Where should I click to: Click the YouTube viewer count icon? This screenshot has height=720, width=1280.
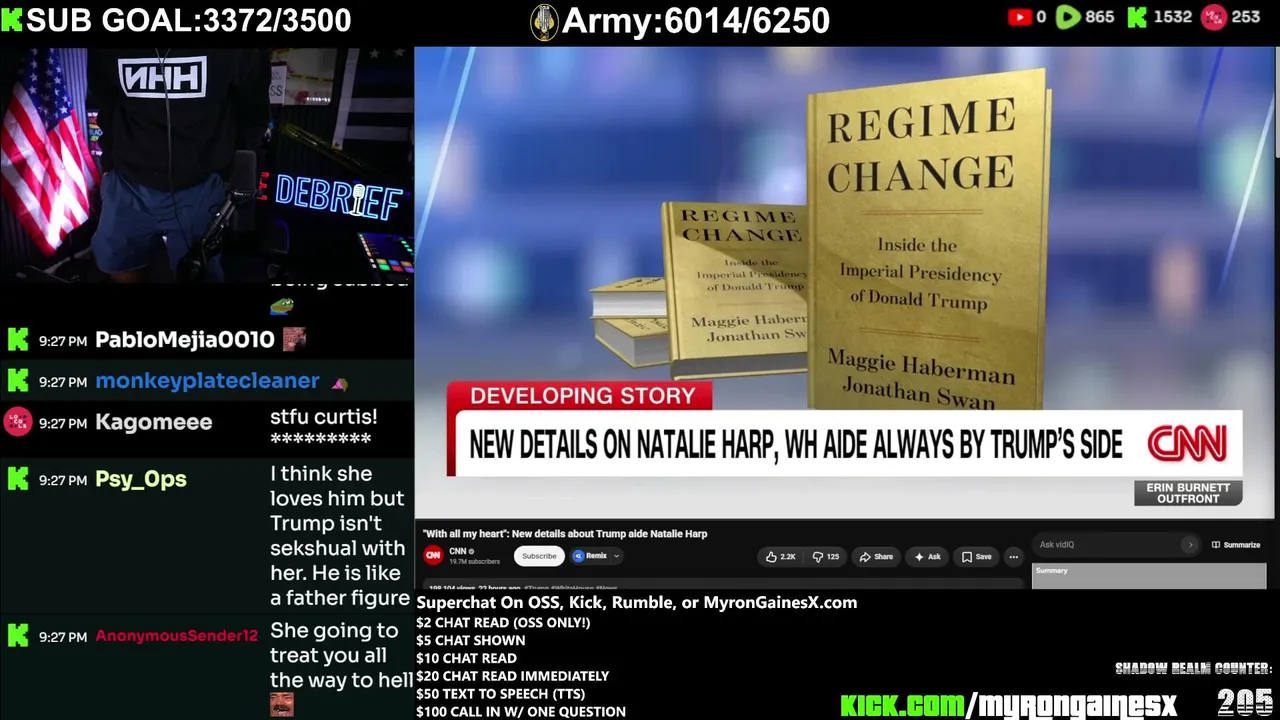pos(1019,17)
